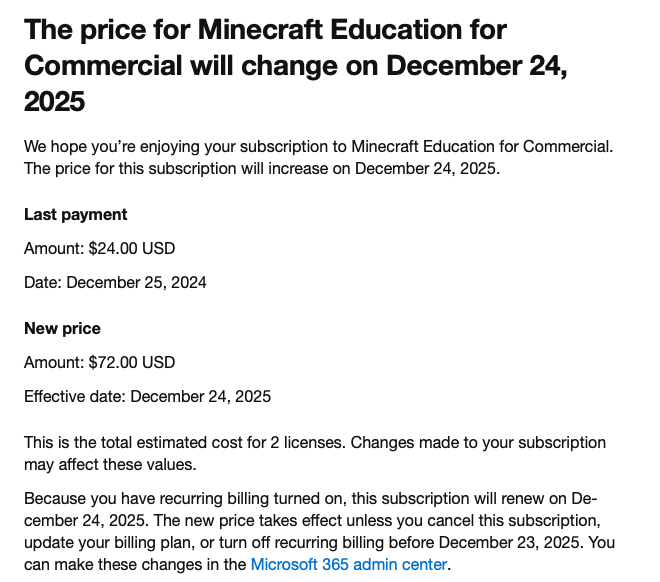Click 'can make these changes in the' text
Viewport: 660px width, 582px height.
click(x=135, y=564)
